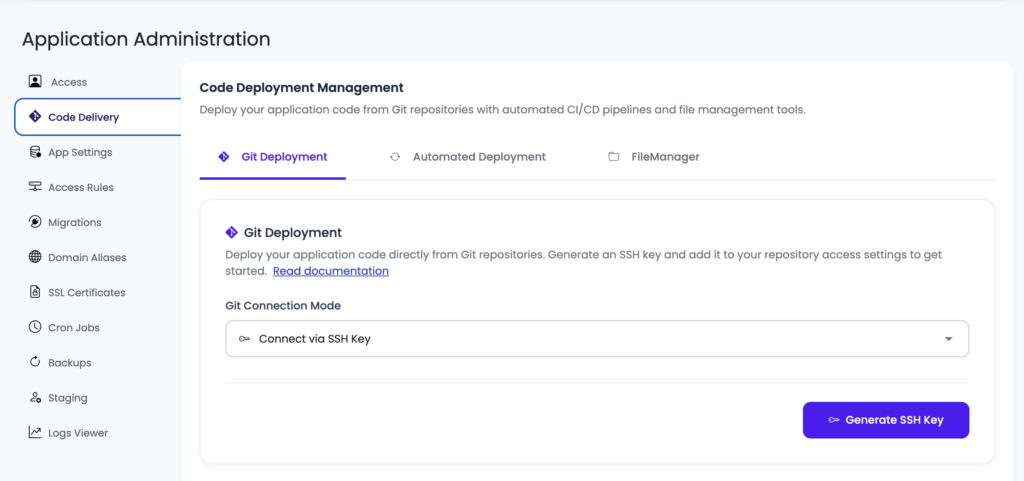Switch to the Automated Deployment tab
Viewport: 1024px width, 481px height.
(x=468, y=157)
